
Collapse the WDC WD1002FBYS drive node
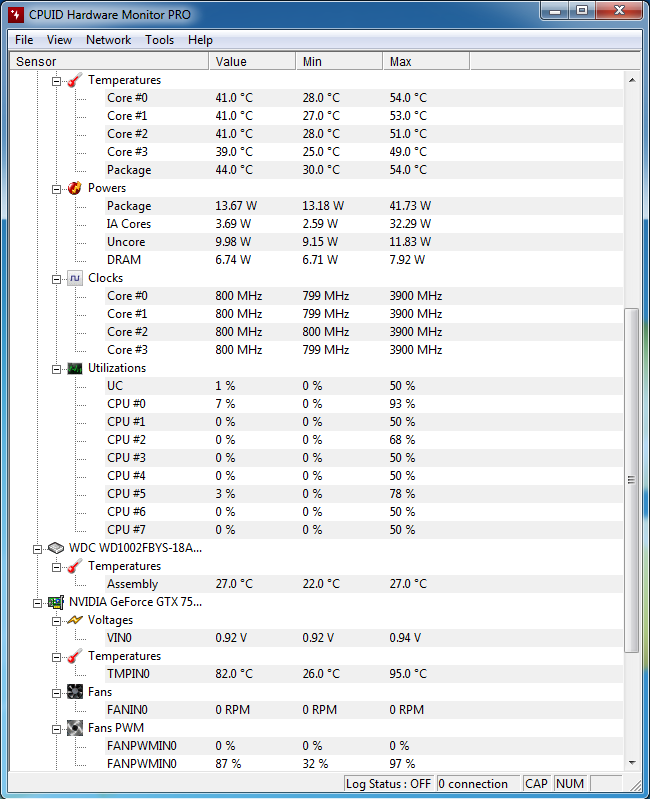click(x=37, y=549)
